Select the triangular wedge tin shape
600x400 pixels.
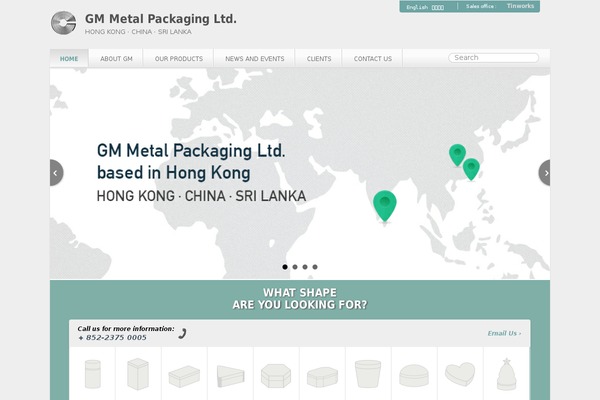click(x=230, y=376)
